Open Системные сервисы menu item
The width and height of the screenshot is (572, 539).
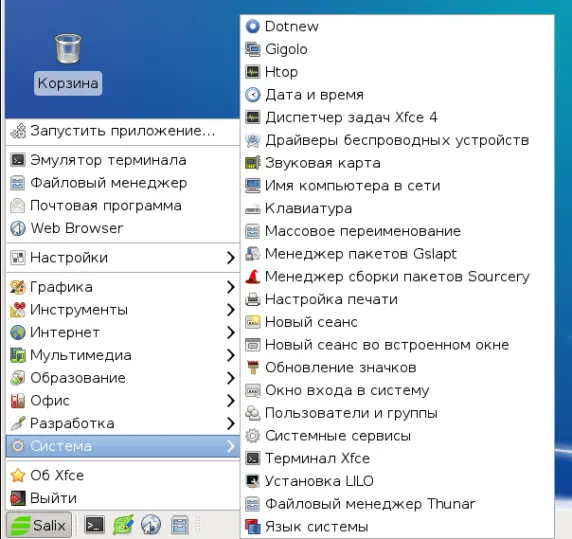click(x=397, y=436)
